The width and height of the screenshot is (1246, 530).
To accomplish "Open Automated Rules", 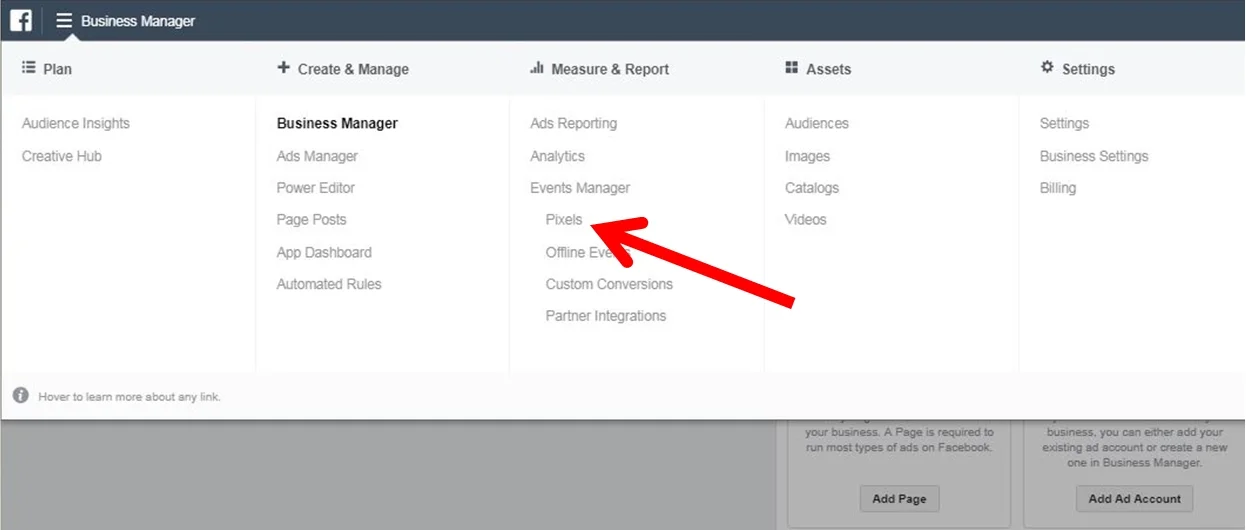I will tap(329, 284).
